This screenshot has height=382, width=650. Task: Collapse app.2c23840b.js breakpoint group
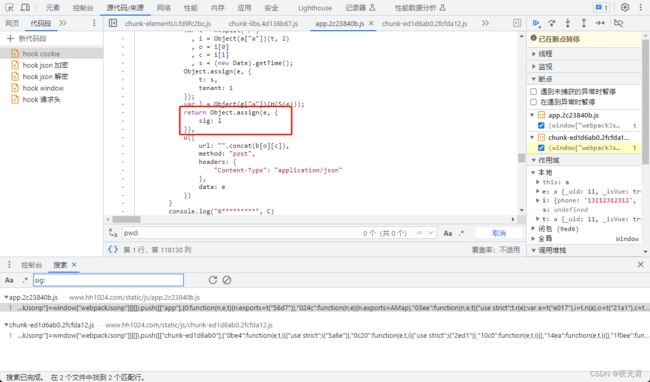533,115
